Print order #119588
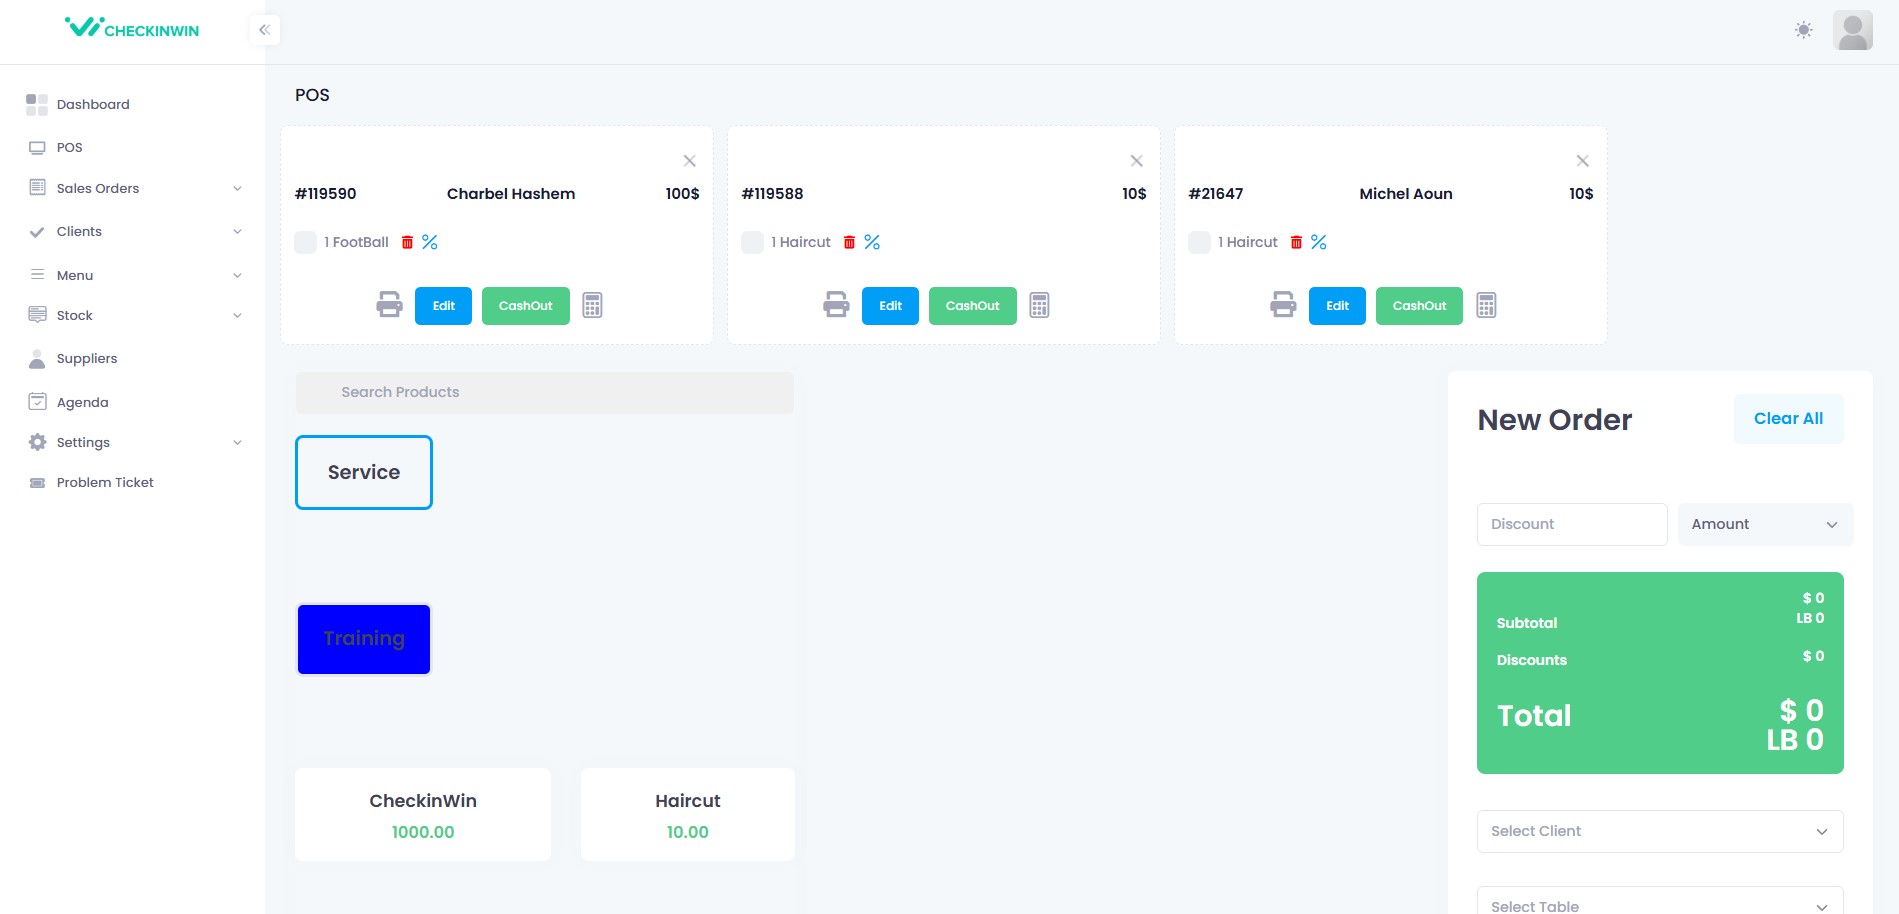 [836, 305]
